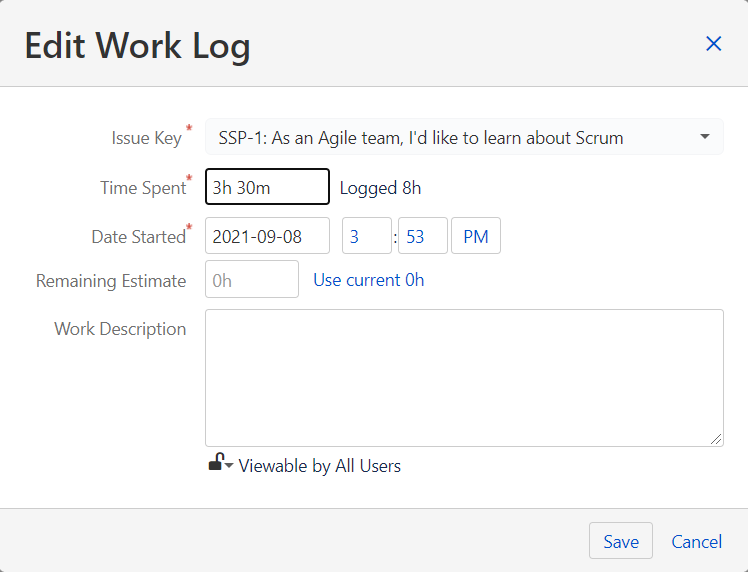This screenshot has height=572, width=748.
Task: Click the Logged 8h text
Action: (380, 187)
